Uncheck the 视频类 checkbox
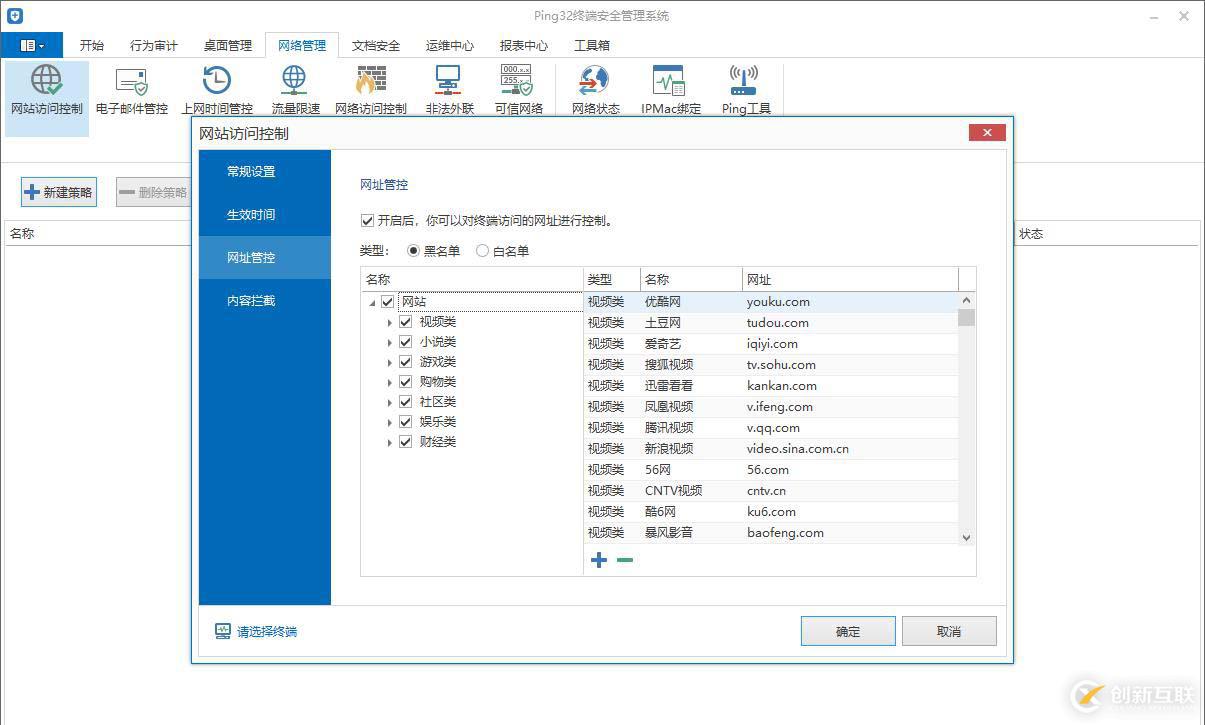This screenshot has width=1205, height=725. point(405,322)
